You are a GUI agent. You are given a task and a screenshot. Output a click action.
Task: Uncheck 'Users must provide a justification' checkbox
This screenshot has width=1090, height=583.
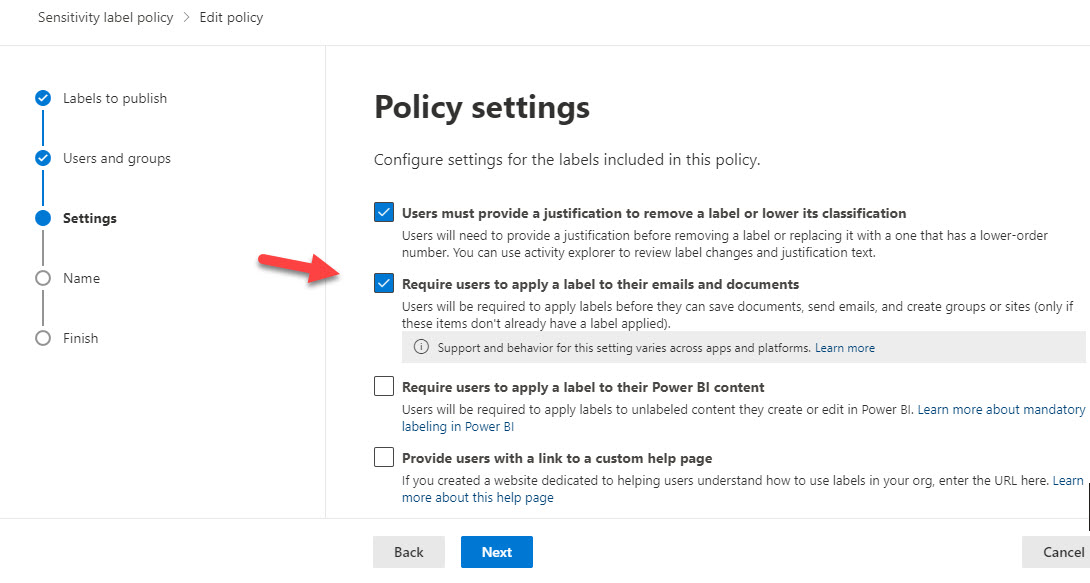pos(384,213)
